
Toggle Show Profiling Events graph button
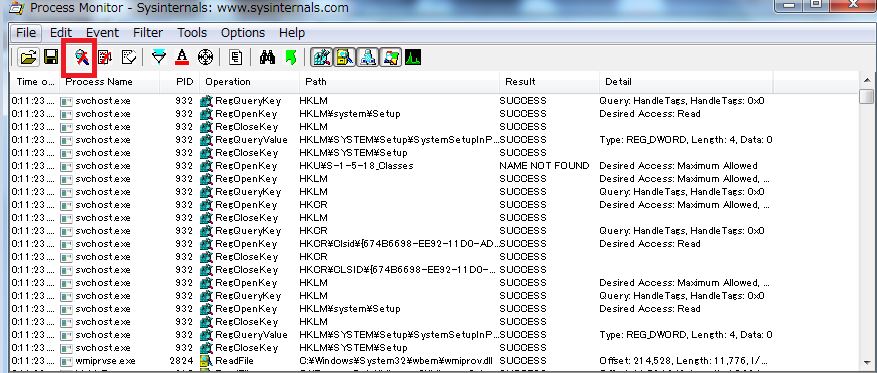coord(413,57)
